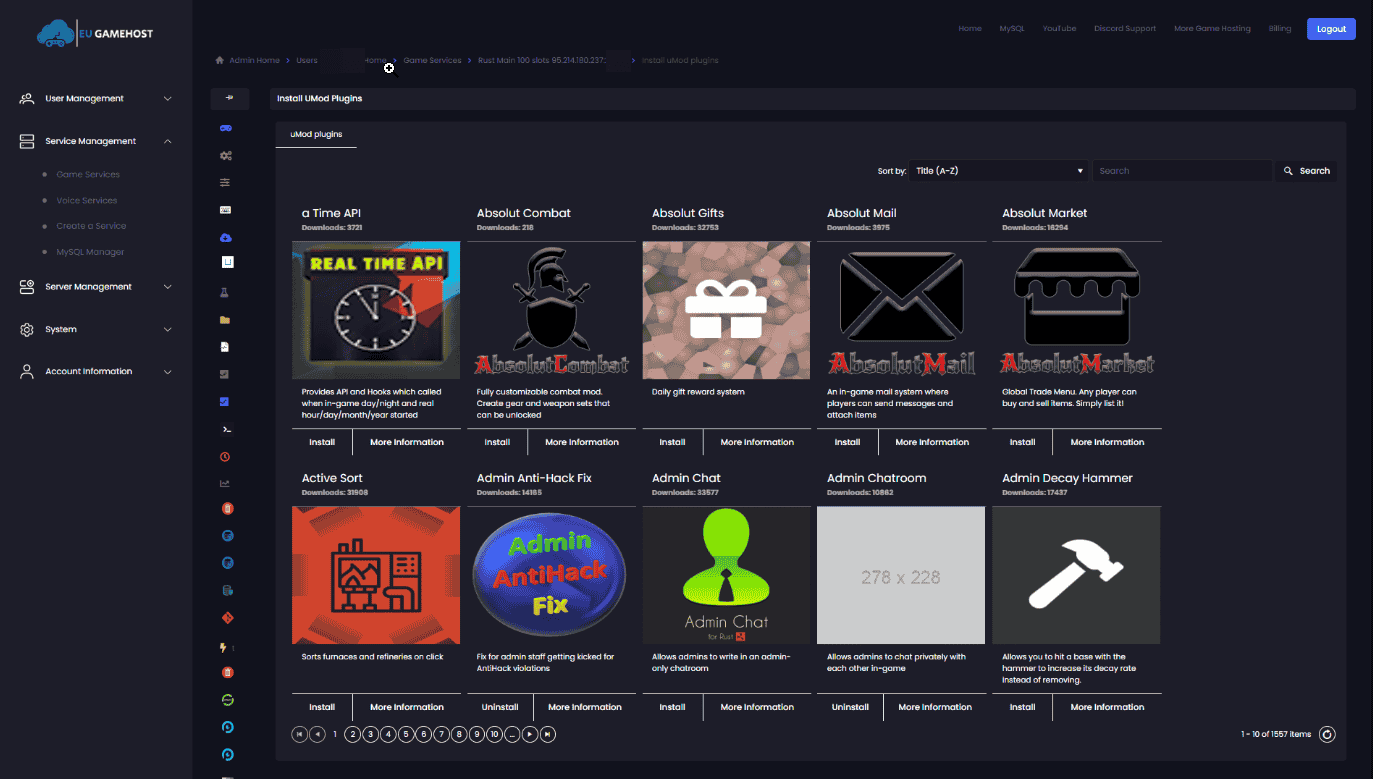Click the green circular refresh icon
The height and width of the screenshot is (779, 1373).
(x=227, y=700)
